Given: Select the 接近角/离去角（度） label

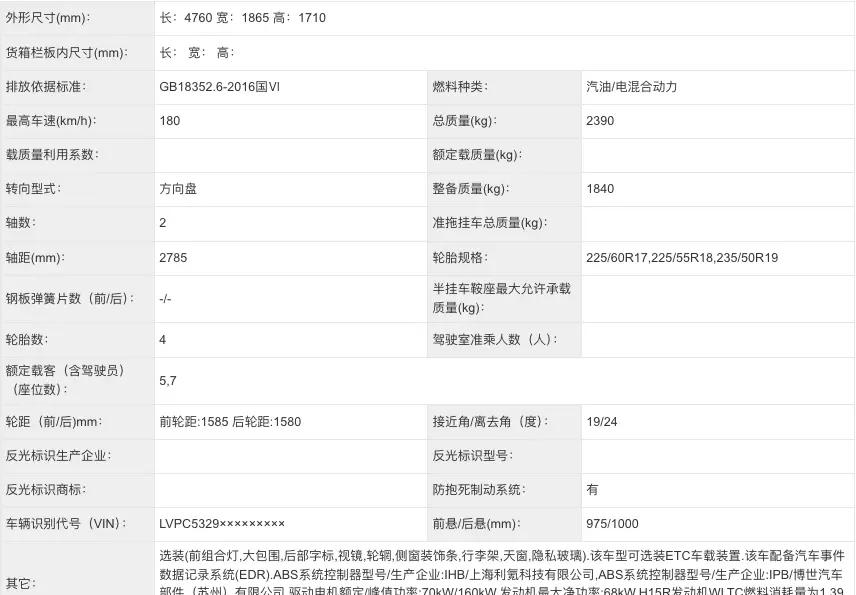Looking at the screenshot, I should coord(491,421).
